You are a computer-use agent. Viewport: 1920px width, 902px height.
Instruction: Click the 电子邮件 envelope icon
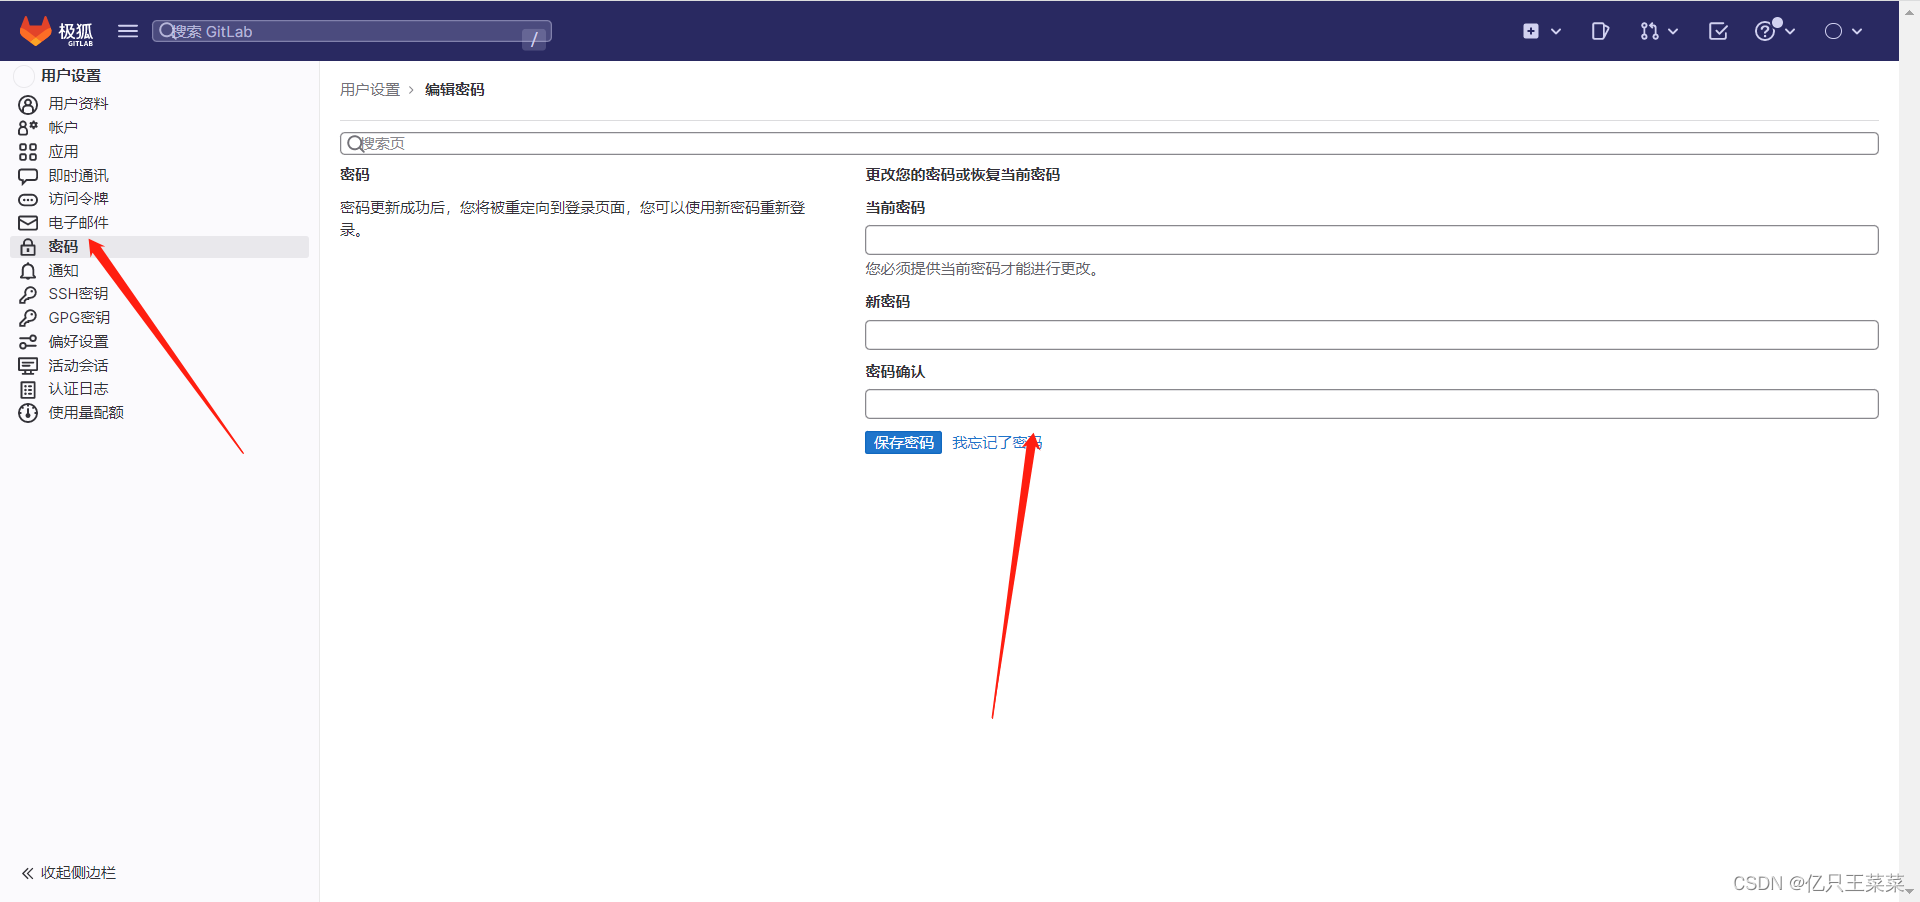pos(28,223)
